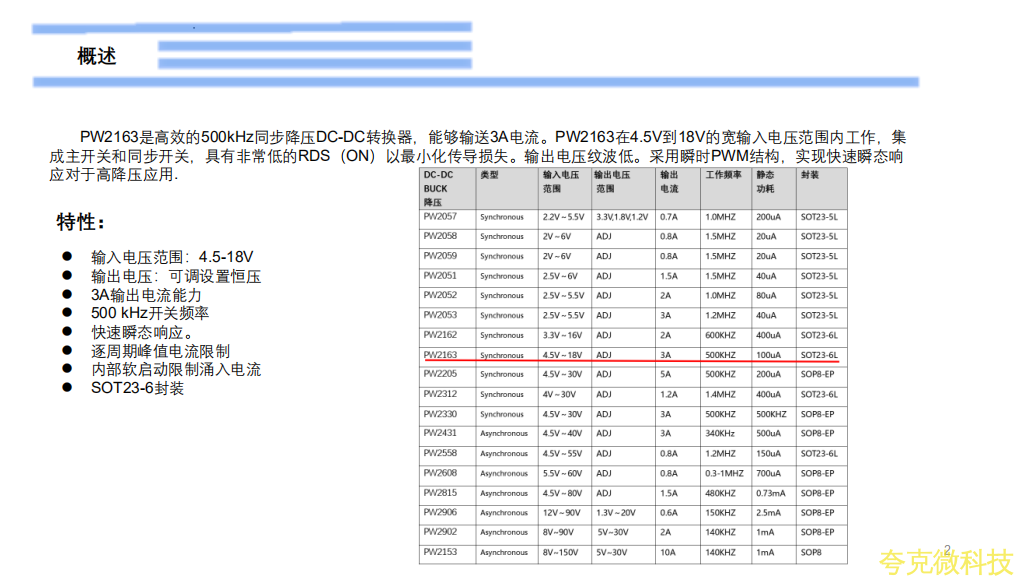Click the SOT23-6封装 bullet item

[x=137, y=388]
